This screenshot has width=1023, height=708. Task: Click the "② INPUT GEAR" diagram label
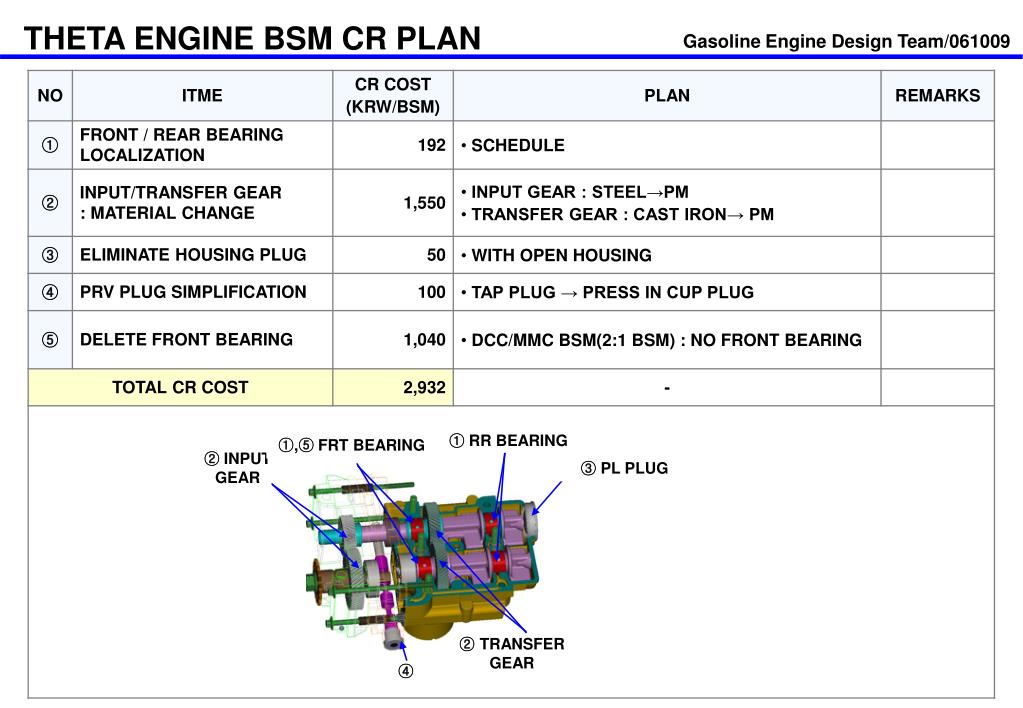pyautogui.click(x=236, y=468)
